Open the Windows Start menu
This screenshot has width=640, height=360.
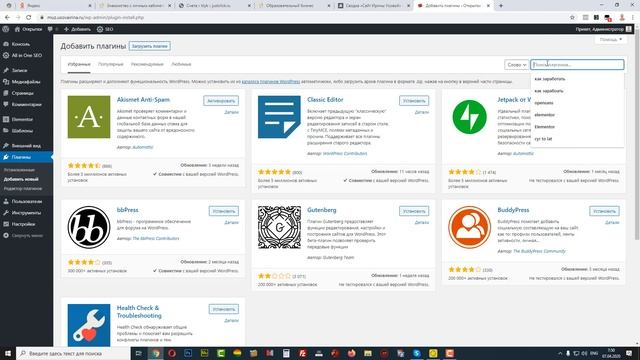7,353
